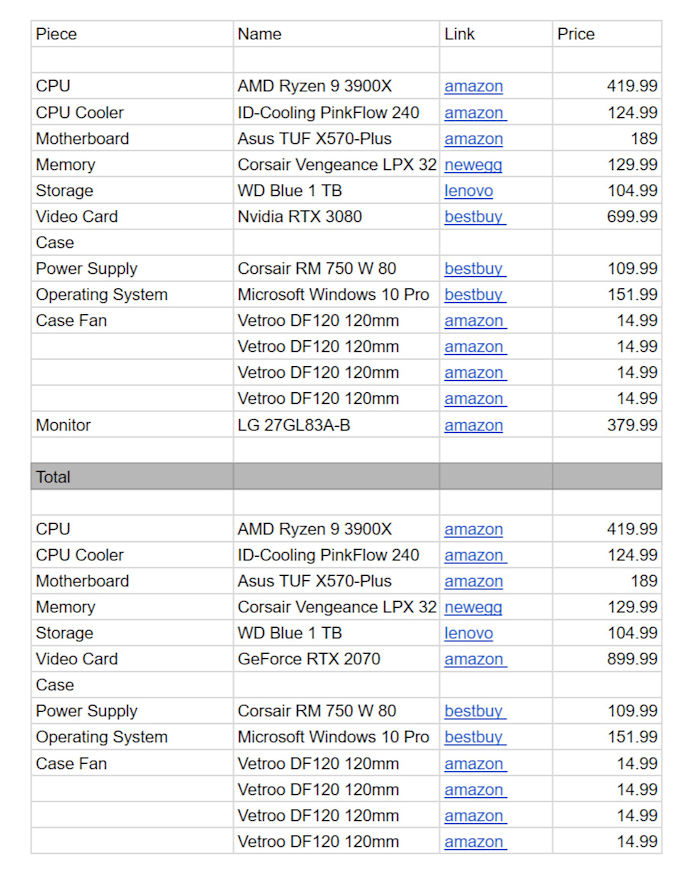Select the Link column header cell

(496, 34)
